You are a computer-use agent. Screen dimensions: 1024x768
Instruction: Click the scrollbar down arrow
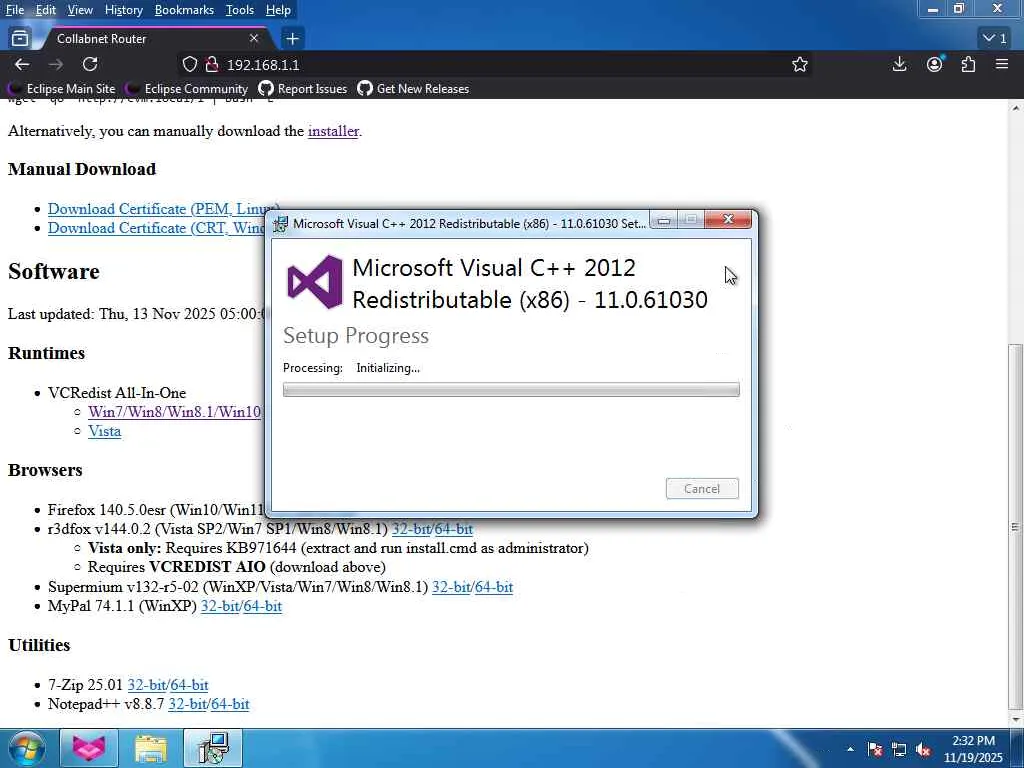tap(1016, 718)
